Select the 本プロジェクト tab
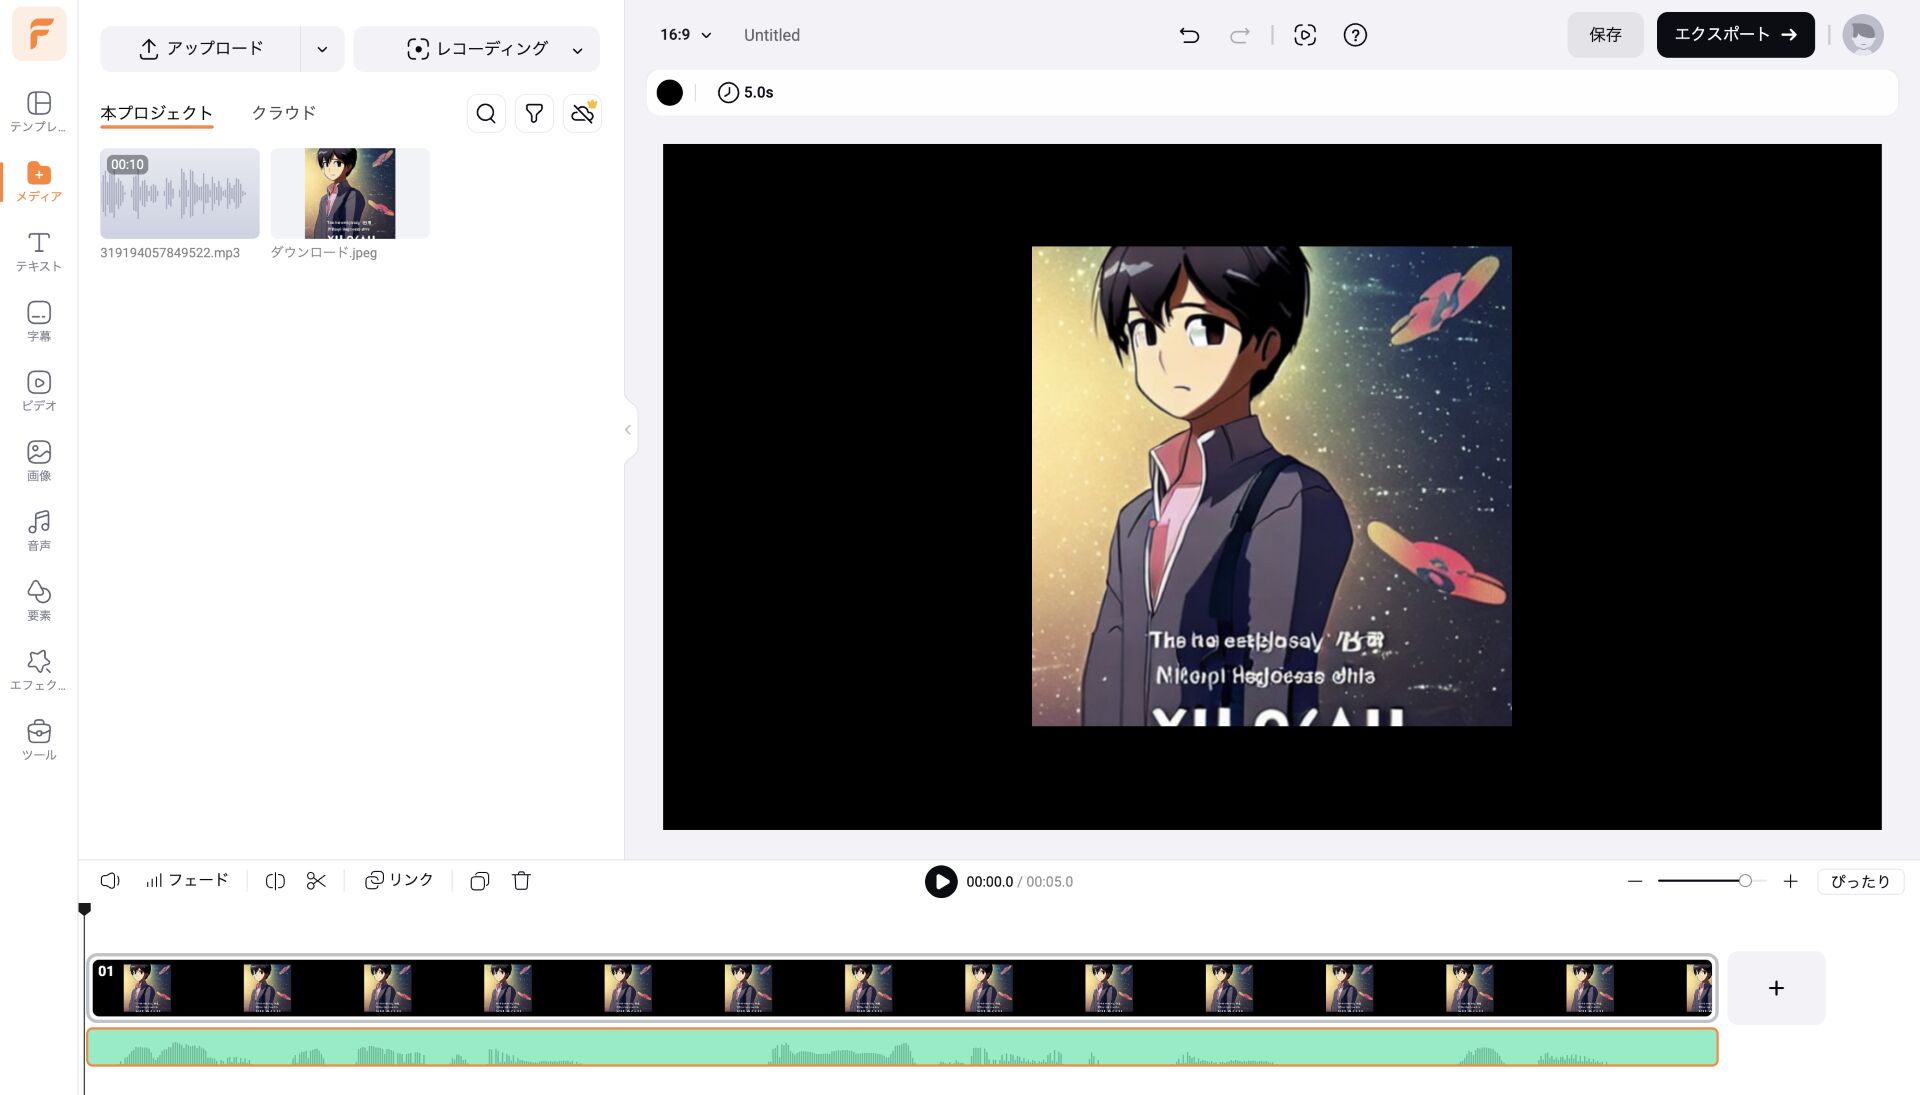 point(156,113)
